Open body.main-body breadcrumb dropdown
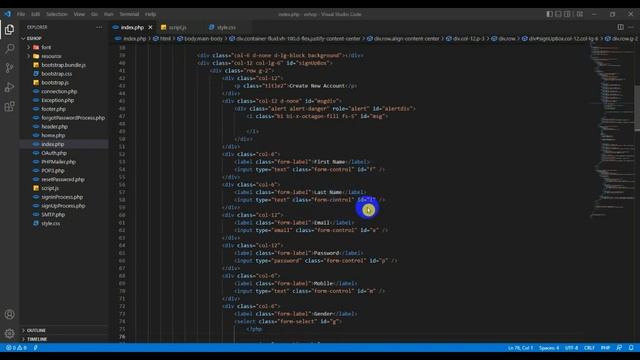640x360 pixels. [200, 39]
